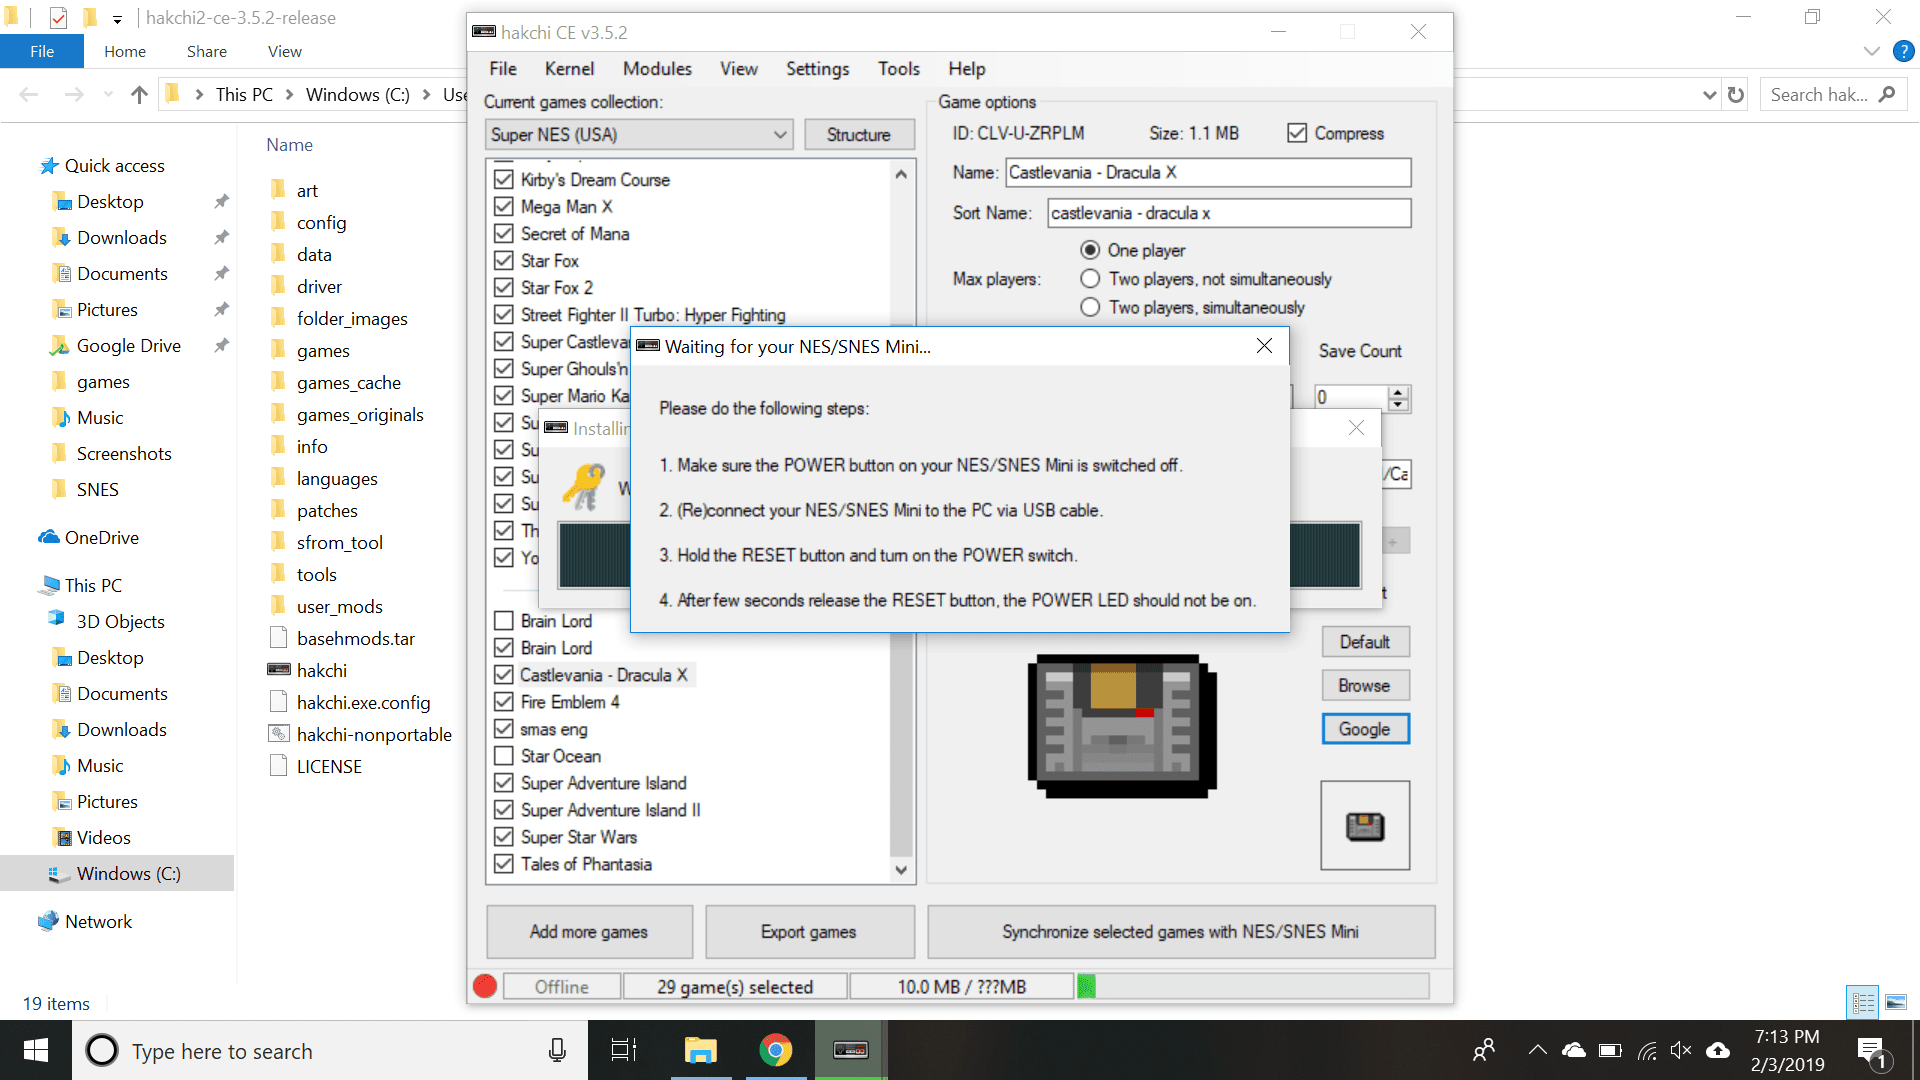Show hidden system tray icons
The height and width of the screenshot is (1080, 1920).
pos(1537,1050)
